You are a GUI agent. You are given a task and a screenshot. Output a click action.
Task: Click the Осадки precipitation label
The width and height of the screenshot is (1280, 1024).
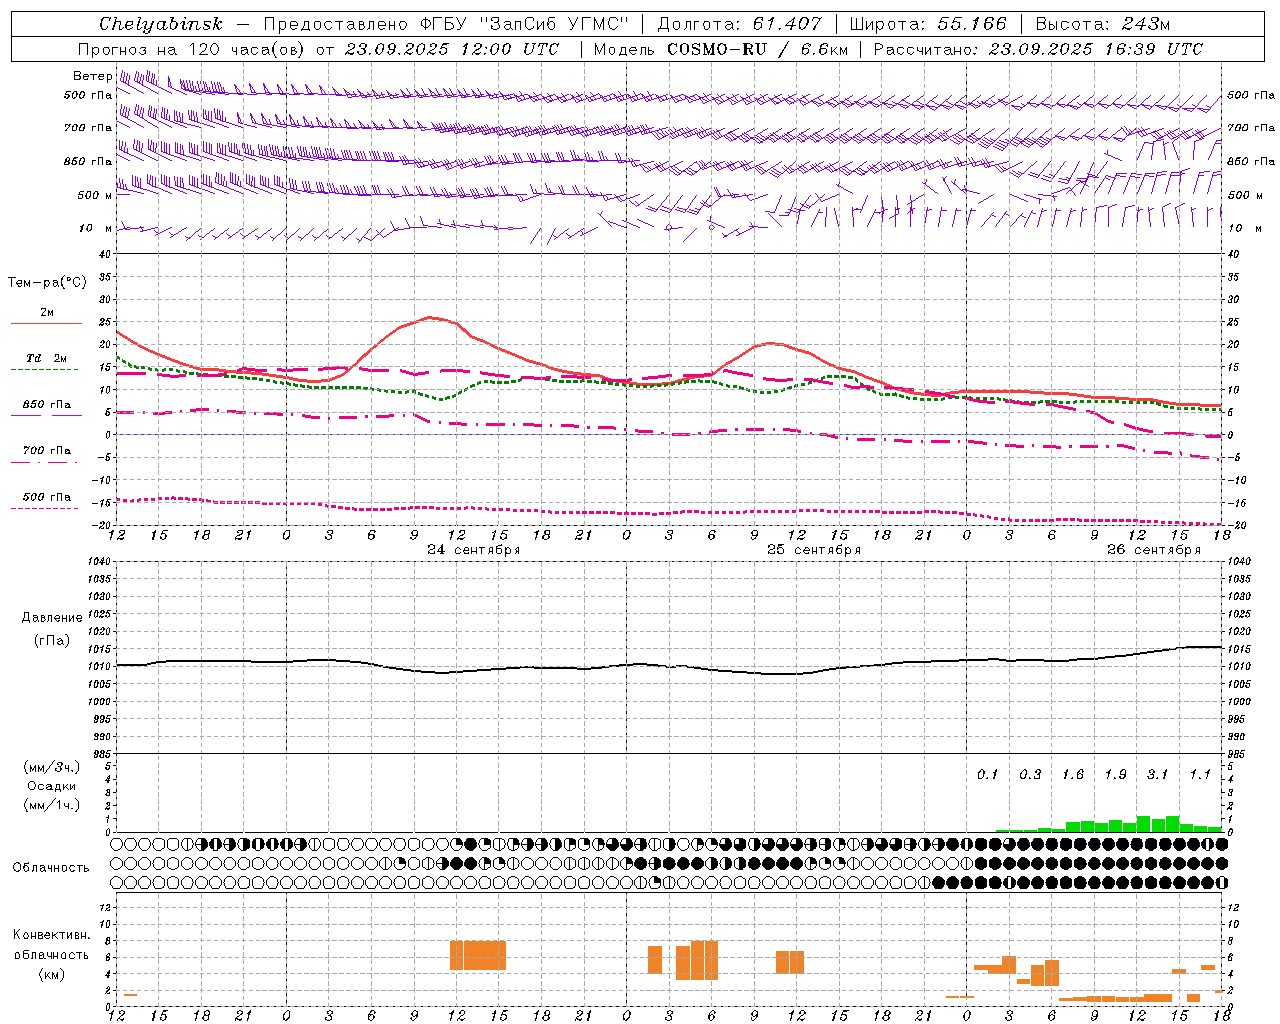pos(52,786)
